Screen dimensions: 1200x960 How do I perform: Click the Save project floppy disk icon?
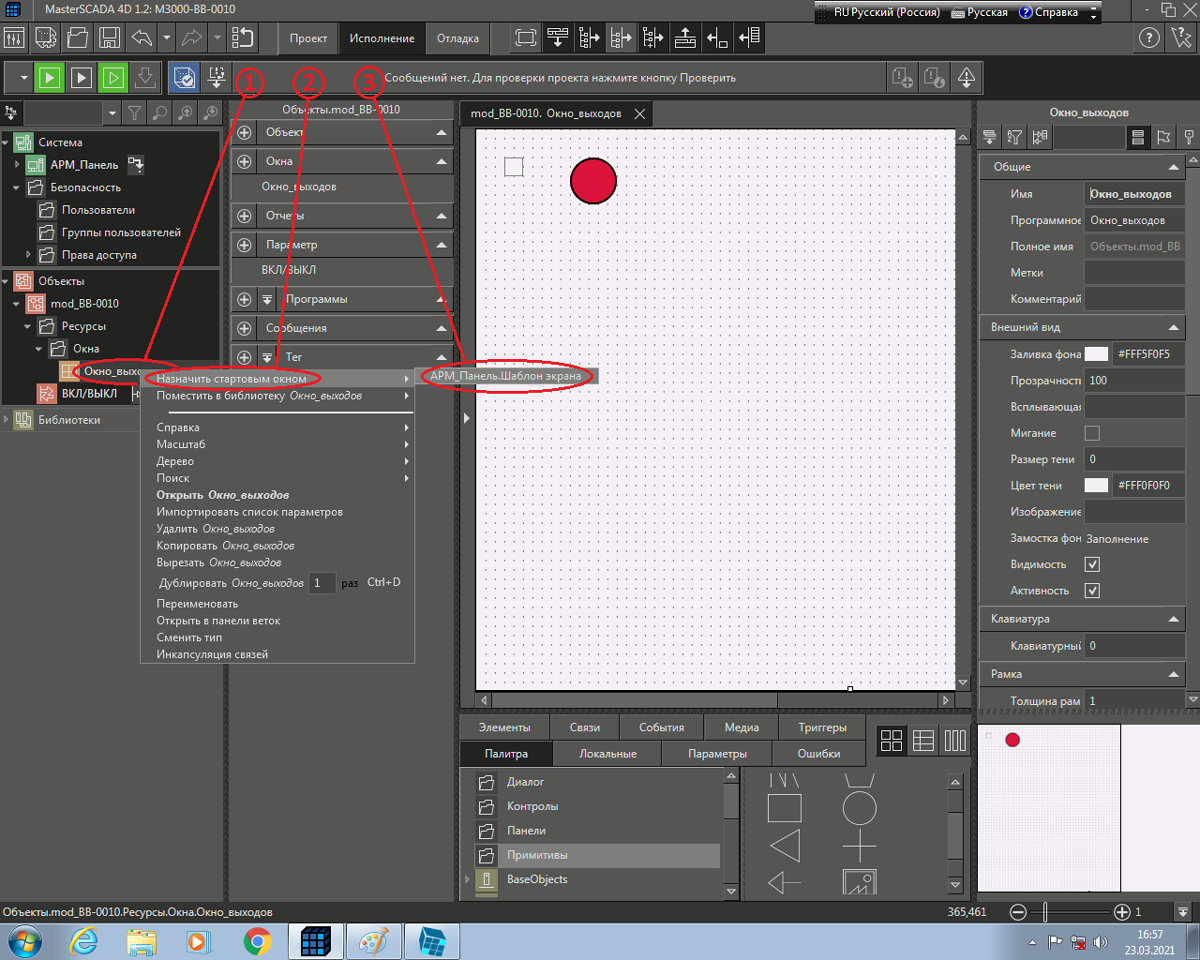[110, 39]
